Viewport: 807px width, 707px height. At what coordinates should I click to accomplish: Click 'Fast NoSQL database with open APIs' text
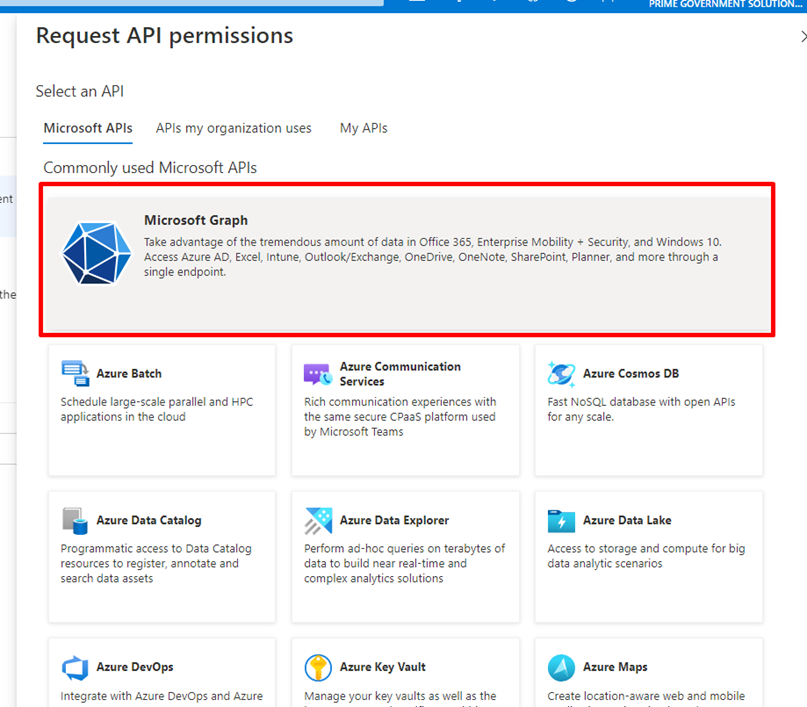coord(641,402)
